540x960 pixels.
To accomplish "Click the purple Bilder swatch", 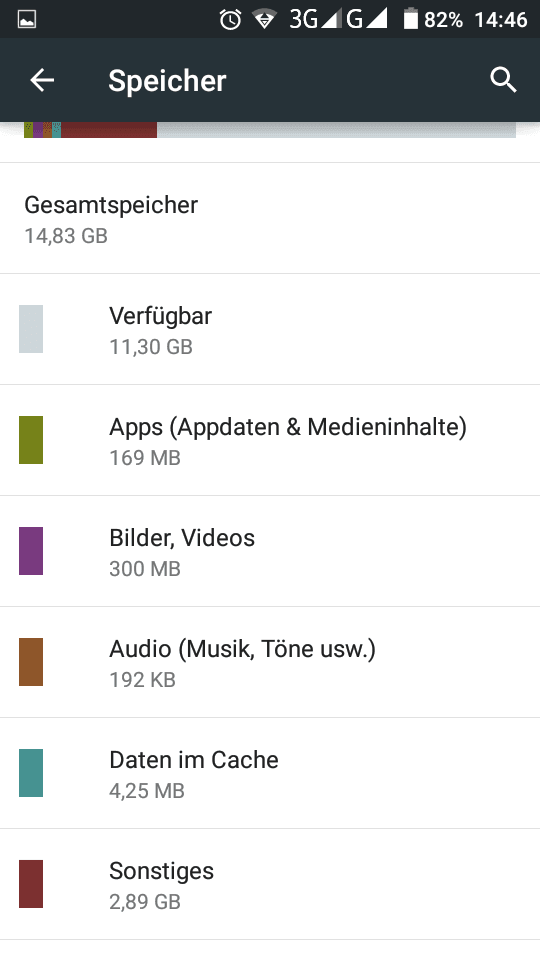I will pos(31,551).
